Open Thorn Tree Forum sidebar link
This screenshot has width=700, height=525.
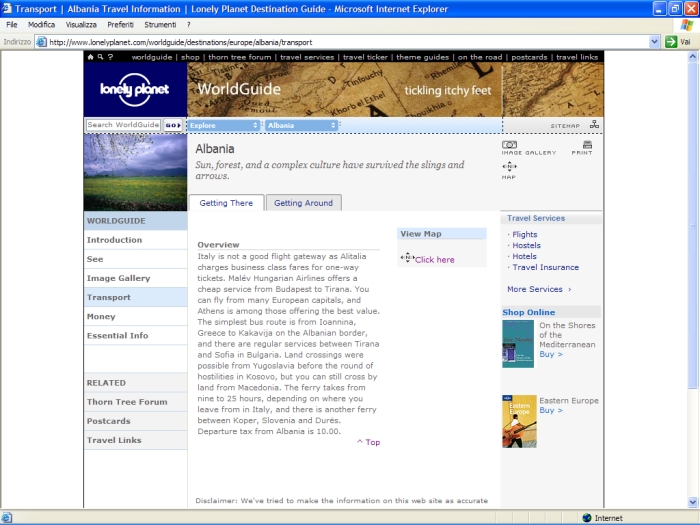(x=135, y=402)
